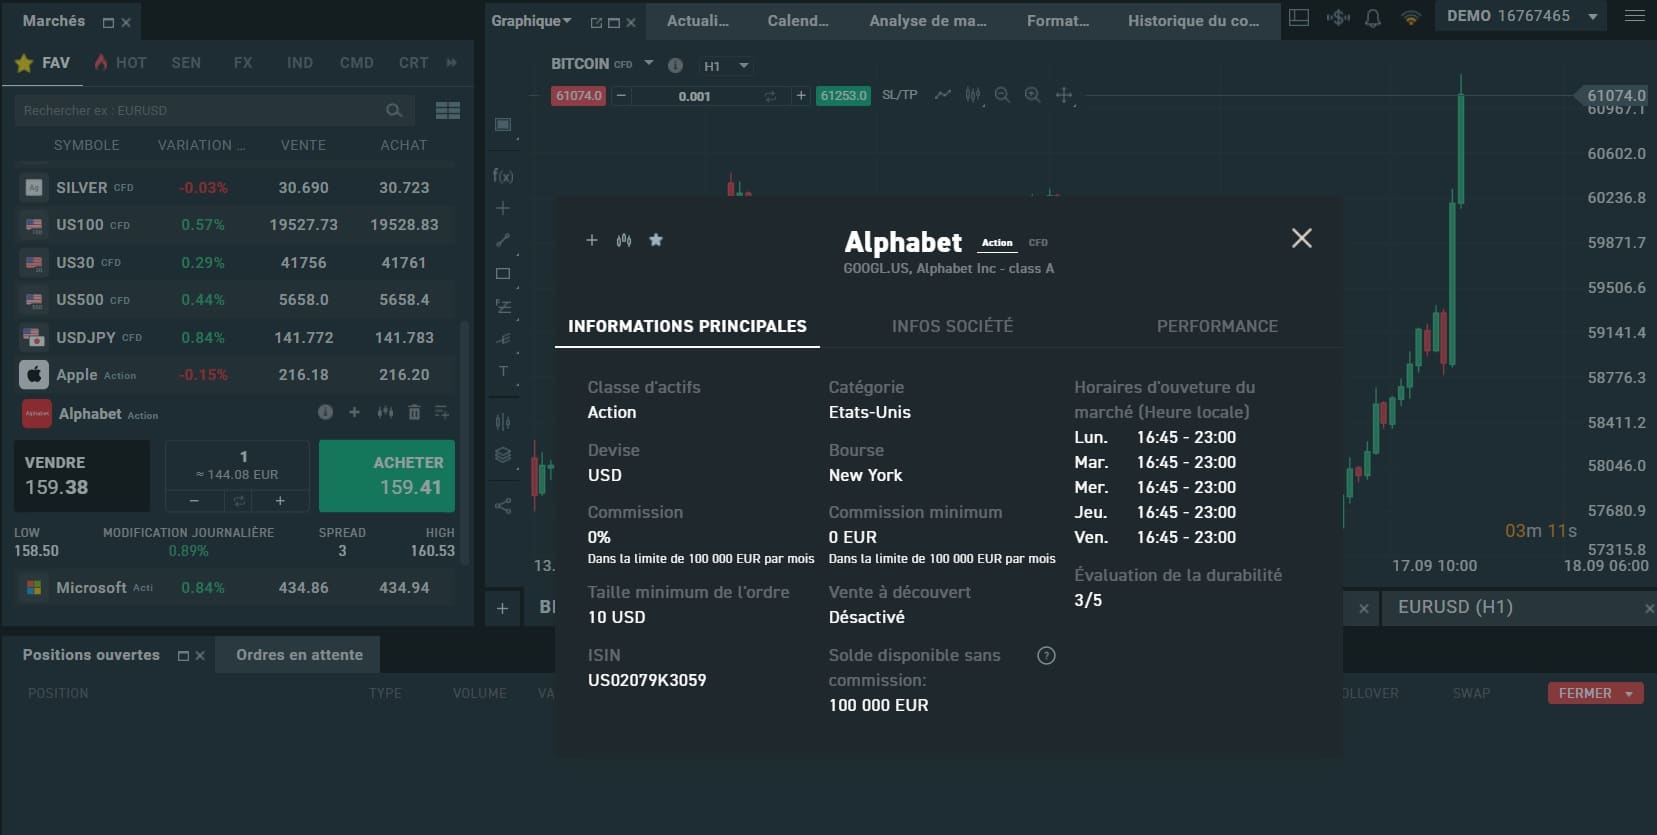Screen dimensions: 1657x835
Task: Click the share icon in chart sidebar
Action: click(503, 506)
